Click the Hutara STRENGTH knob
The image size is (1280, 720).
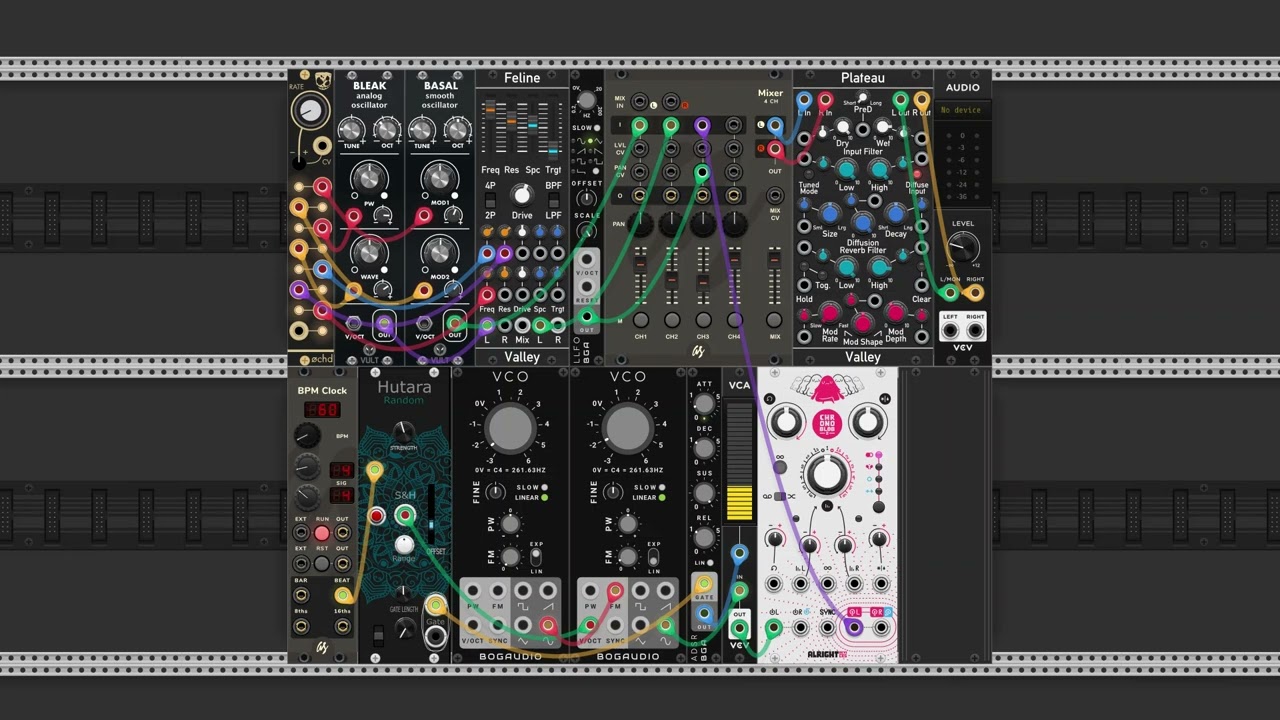[403, 431]
